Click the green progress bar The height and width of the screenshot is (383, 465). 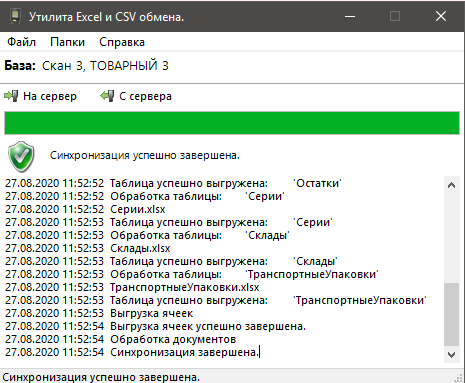[x=232, y=123]
